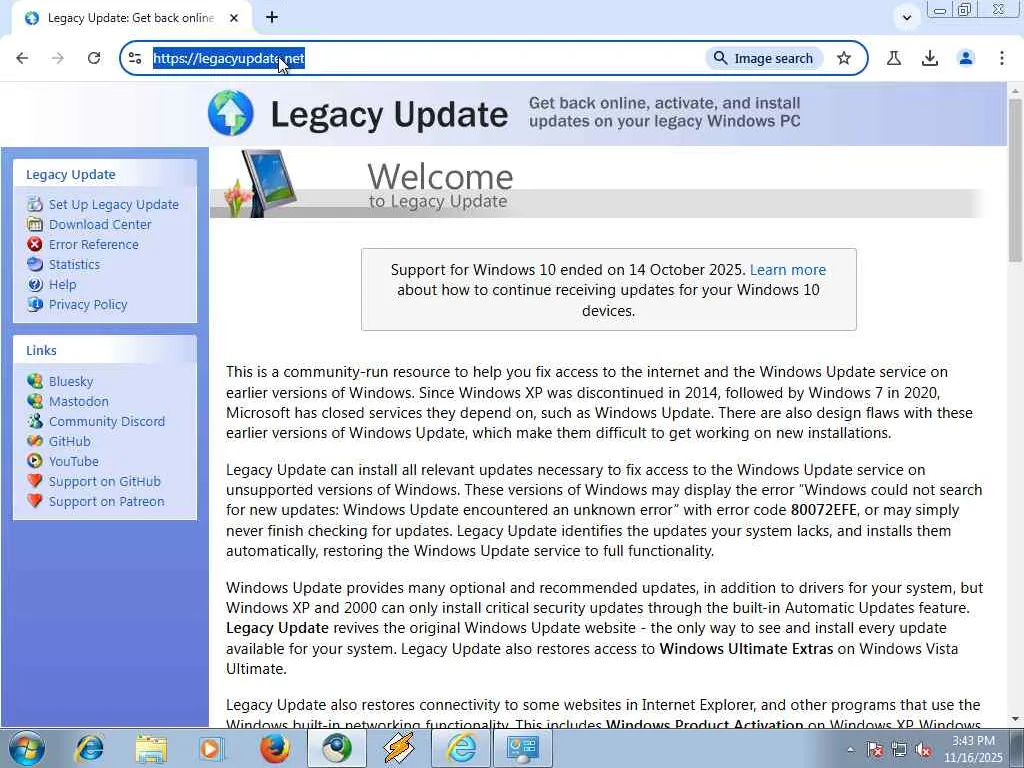Open Support on Patreon link
The width and height of the screenshot is (1024, 768).
point(106,502)
